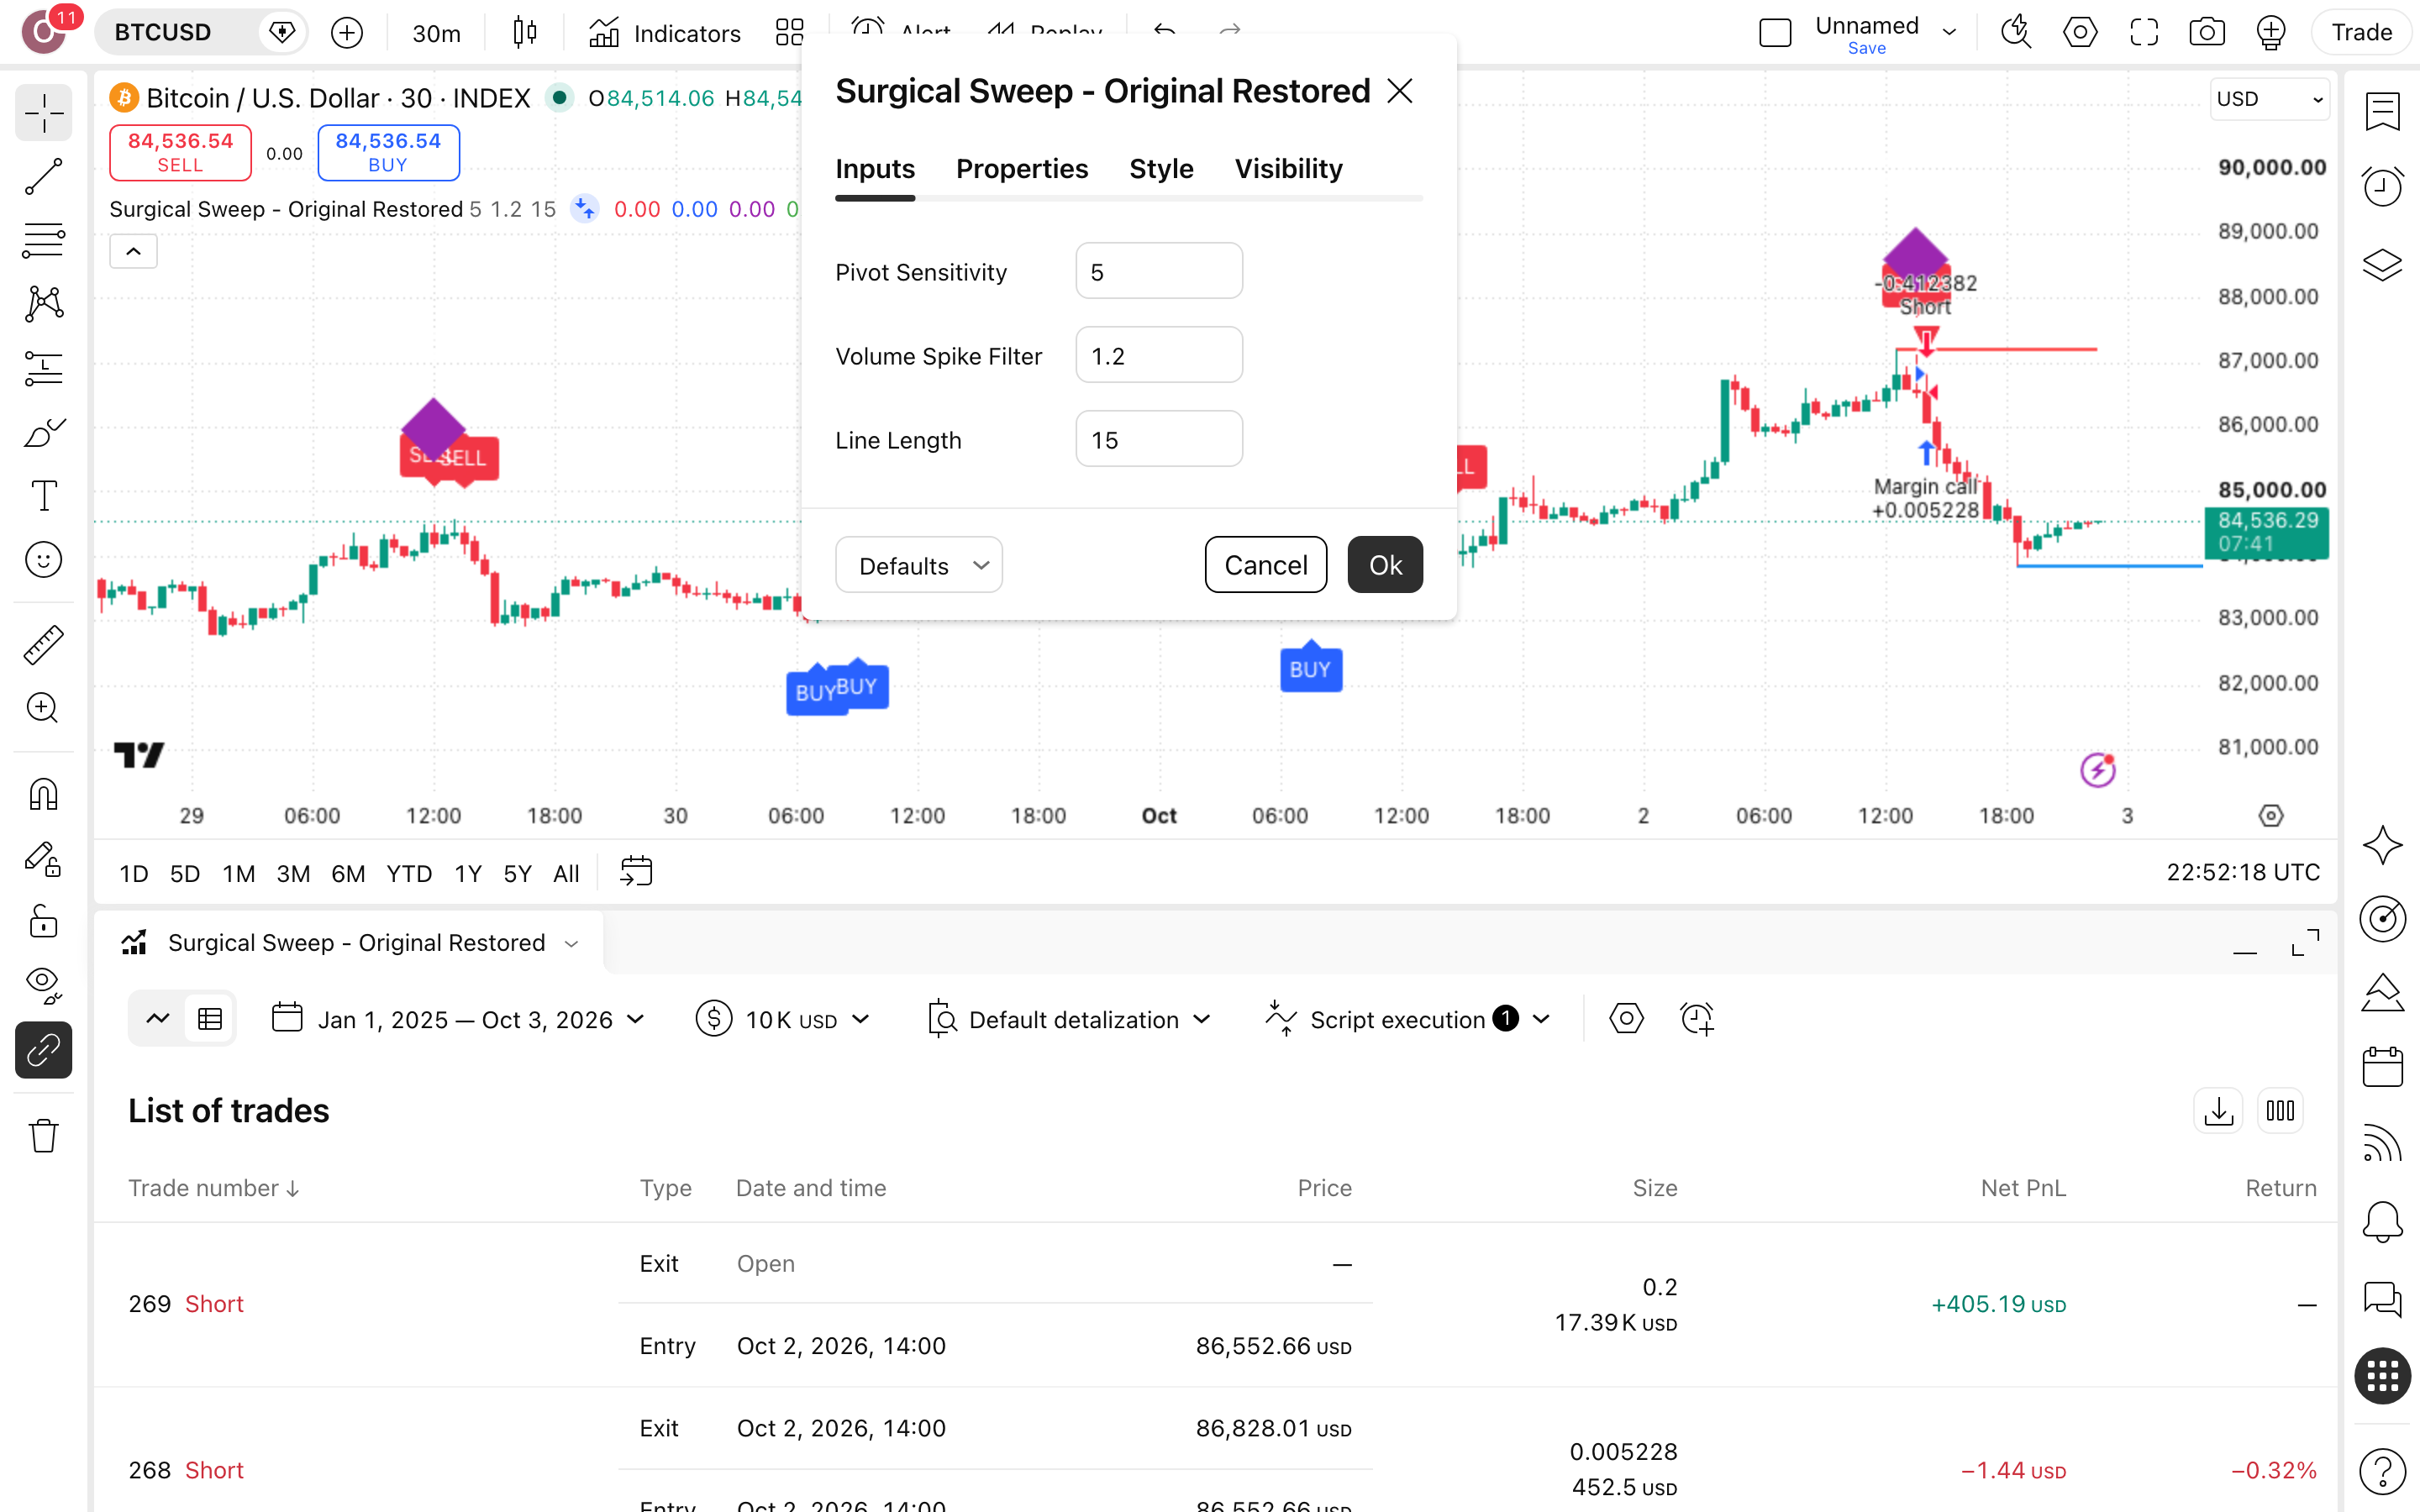Open the Indicators menu
Screen dimensions: 2420x1512
pos(665,33)
